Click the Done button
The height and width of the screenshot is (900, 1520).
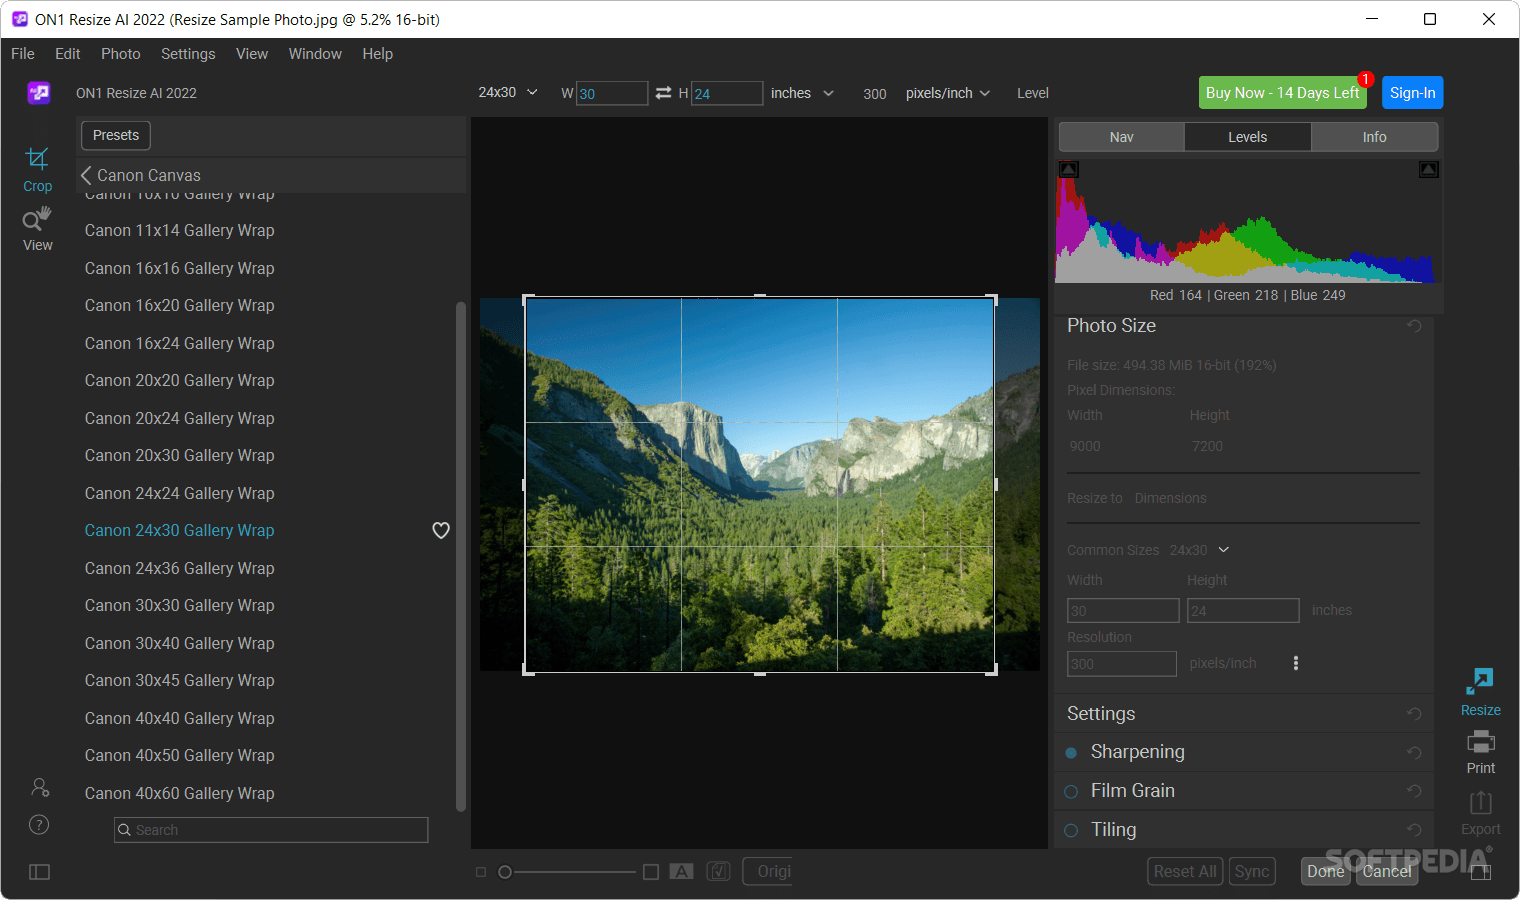(x=1325, y=872)
